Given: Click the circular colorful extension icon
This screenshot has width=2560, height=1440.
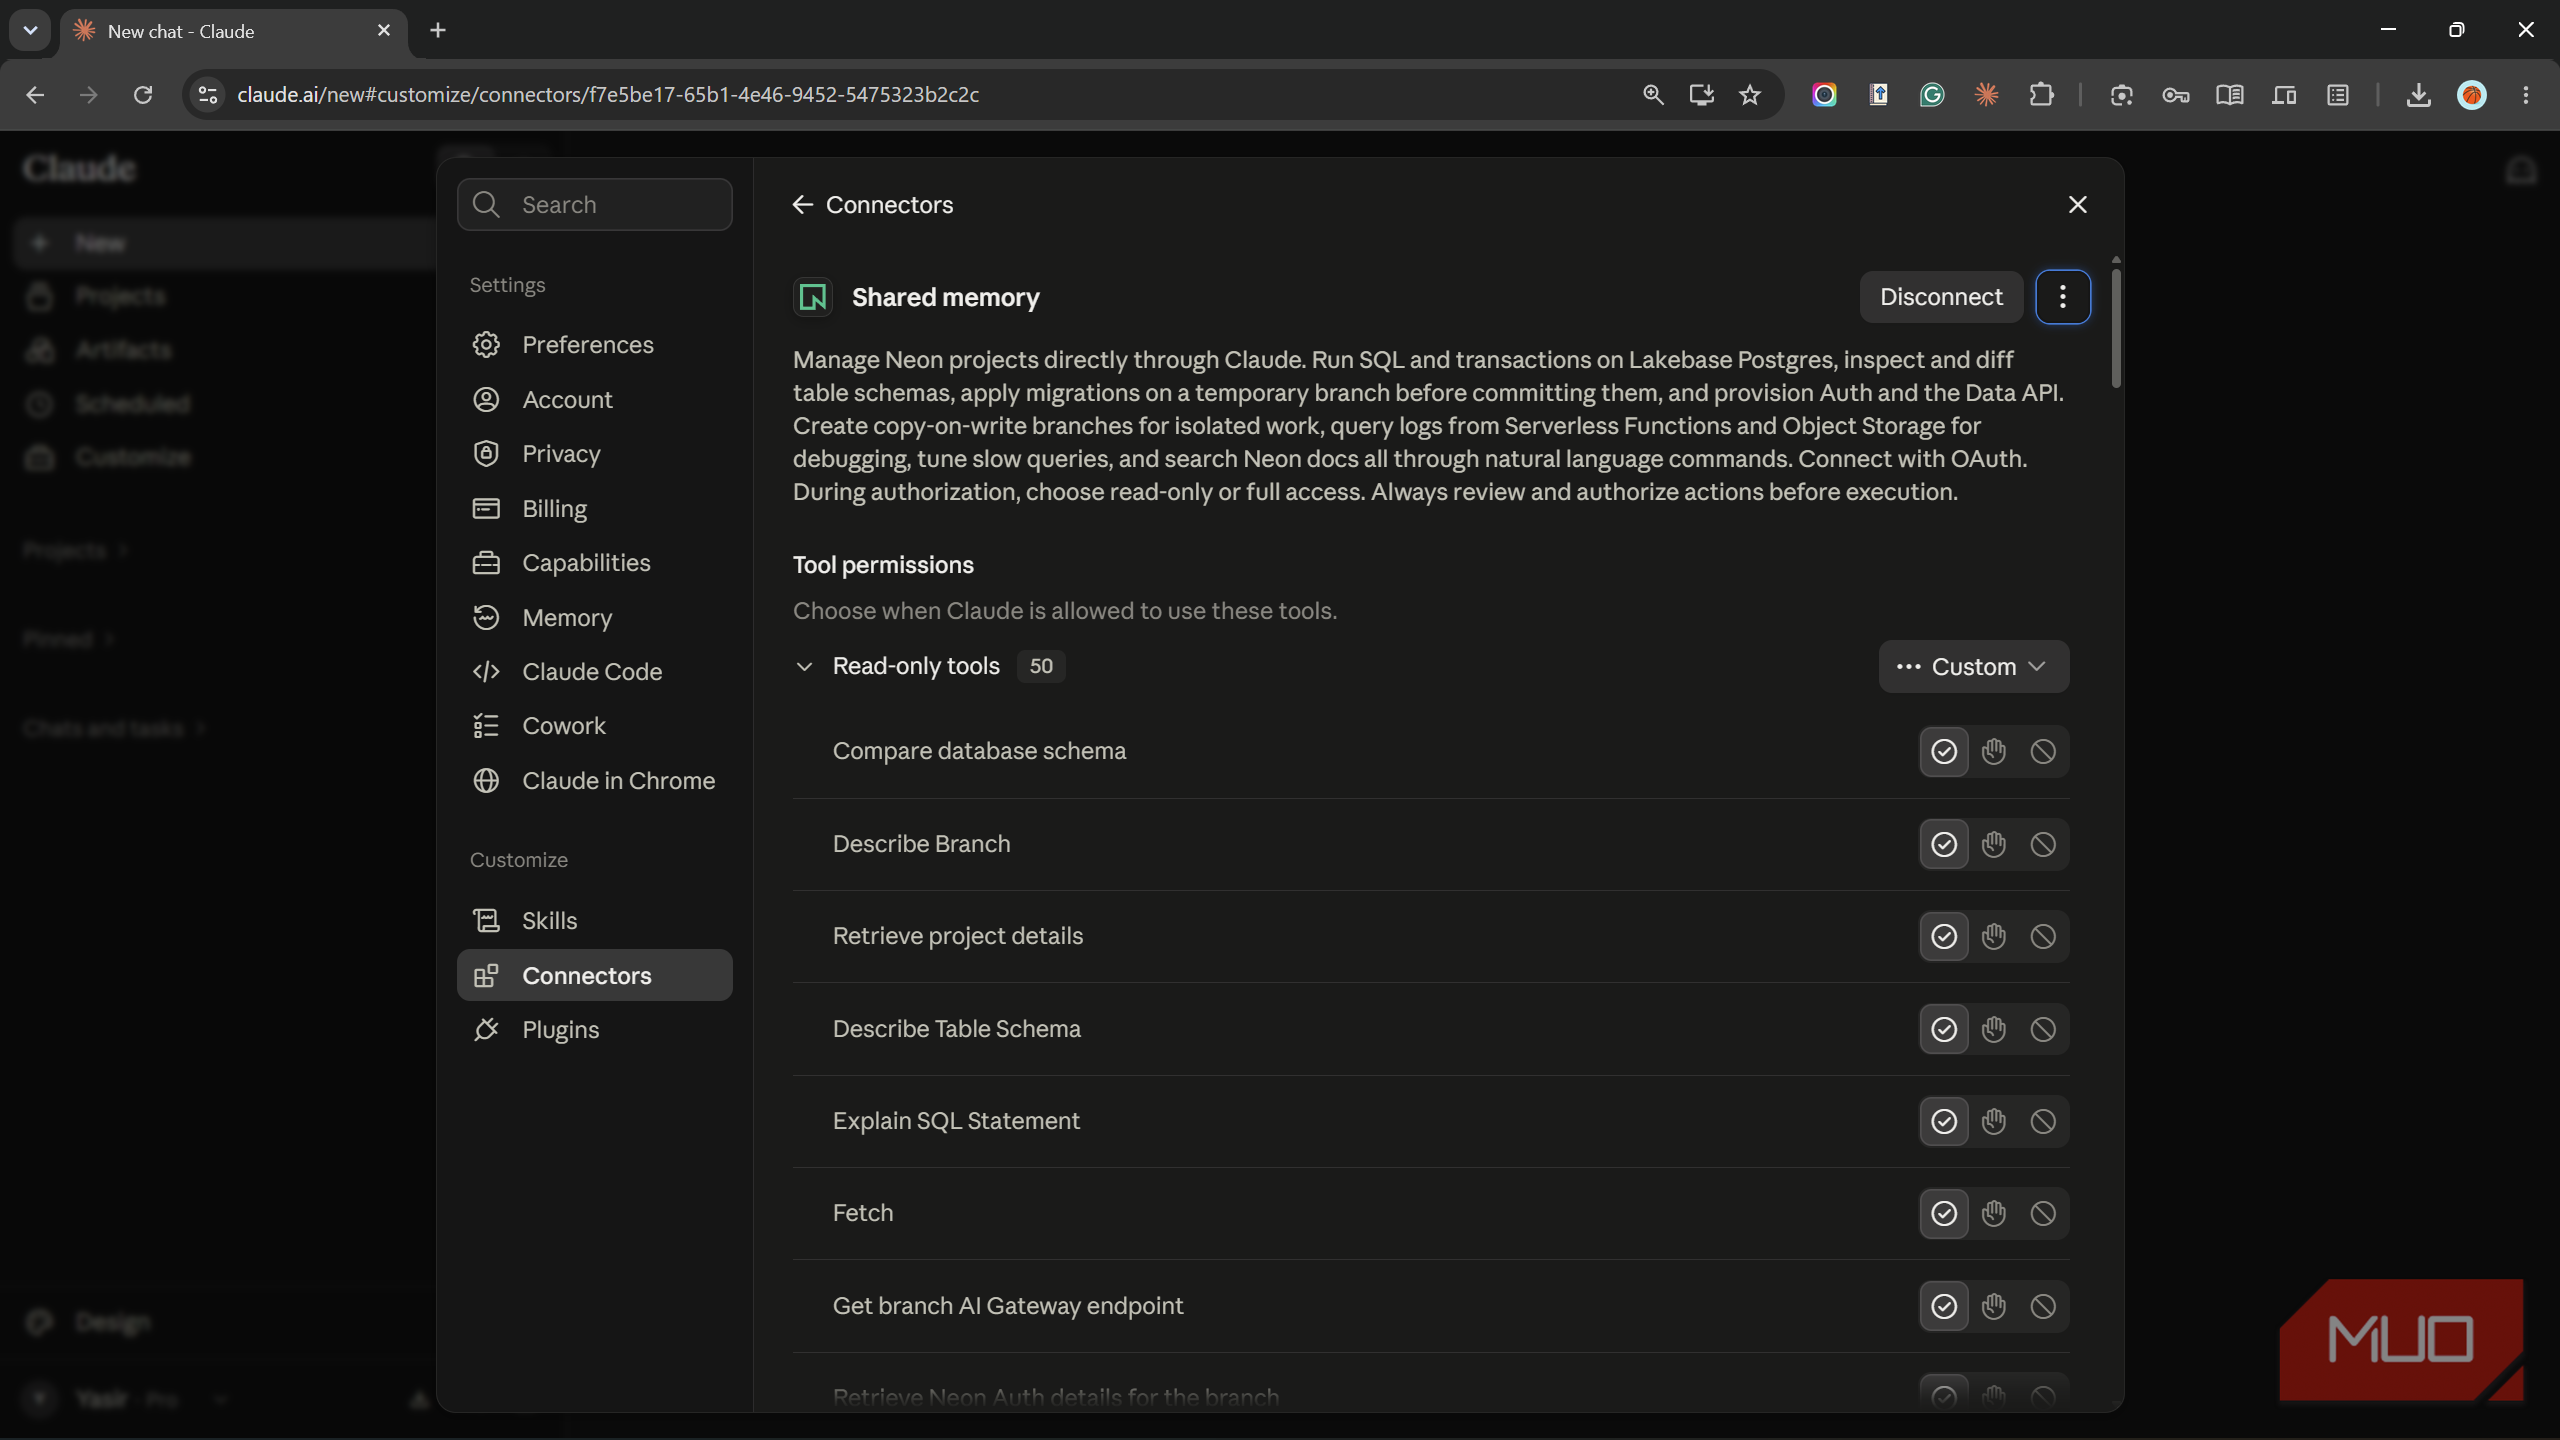Looking at the screenshot, I should click(1824, 95).
